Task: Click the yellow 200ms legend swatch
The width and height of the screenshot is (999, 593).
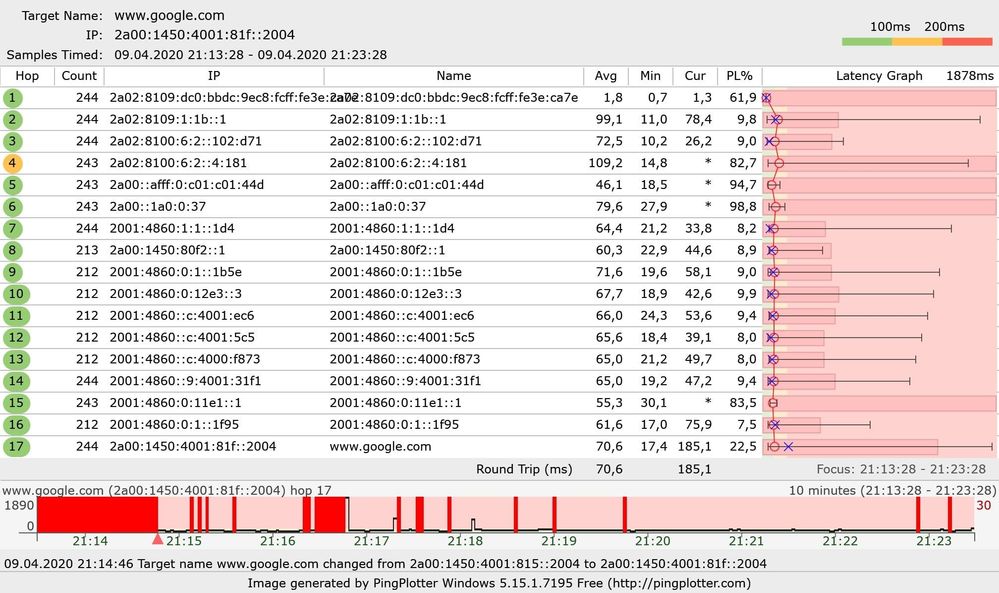Action: (917, 42)
